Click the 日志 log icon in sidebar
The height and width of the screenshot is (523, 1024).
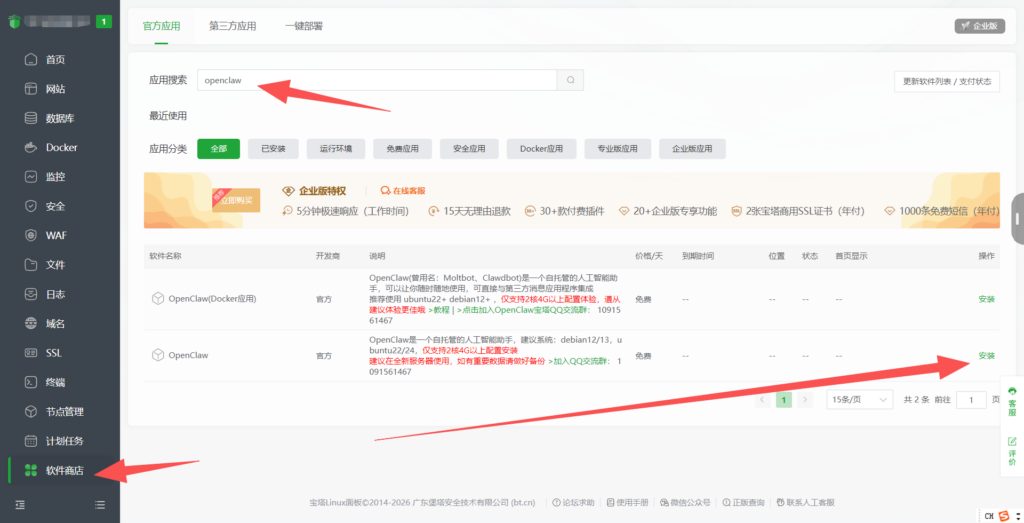(31, 294)
